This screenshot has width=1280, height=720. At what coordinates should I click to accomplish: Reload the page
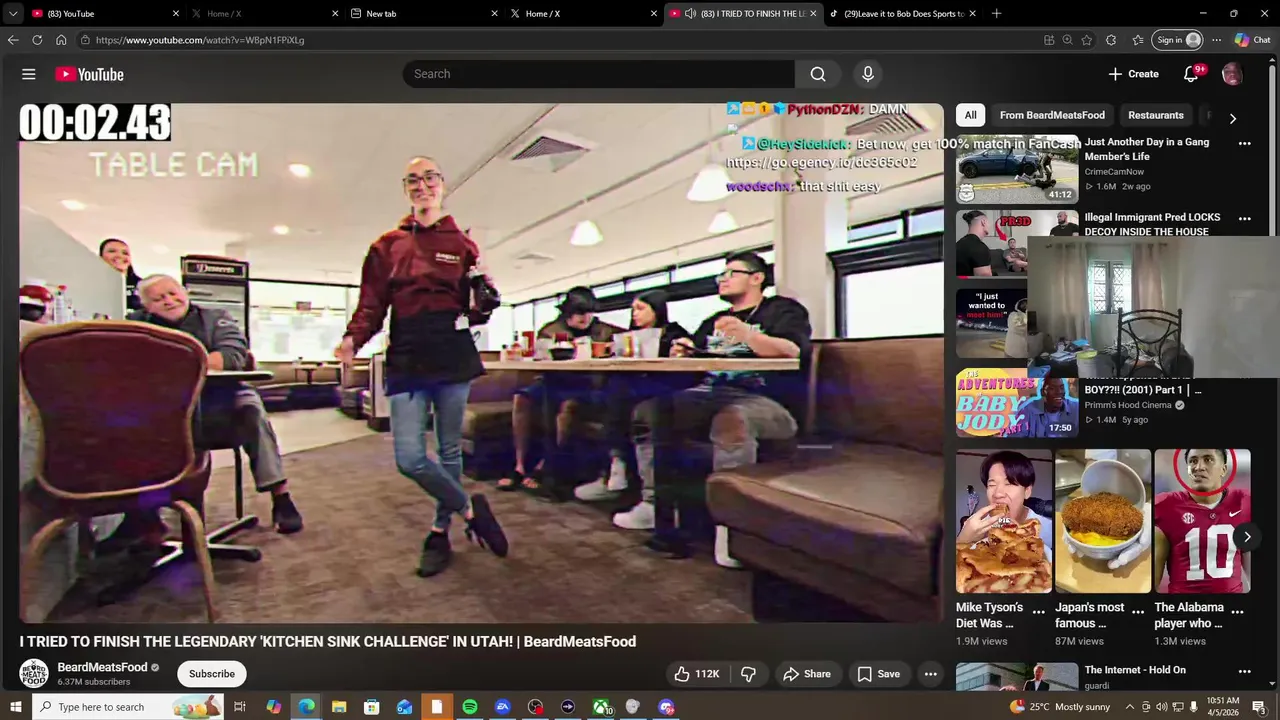(37, 40)
